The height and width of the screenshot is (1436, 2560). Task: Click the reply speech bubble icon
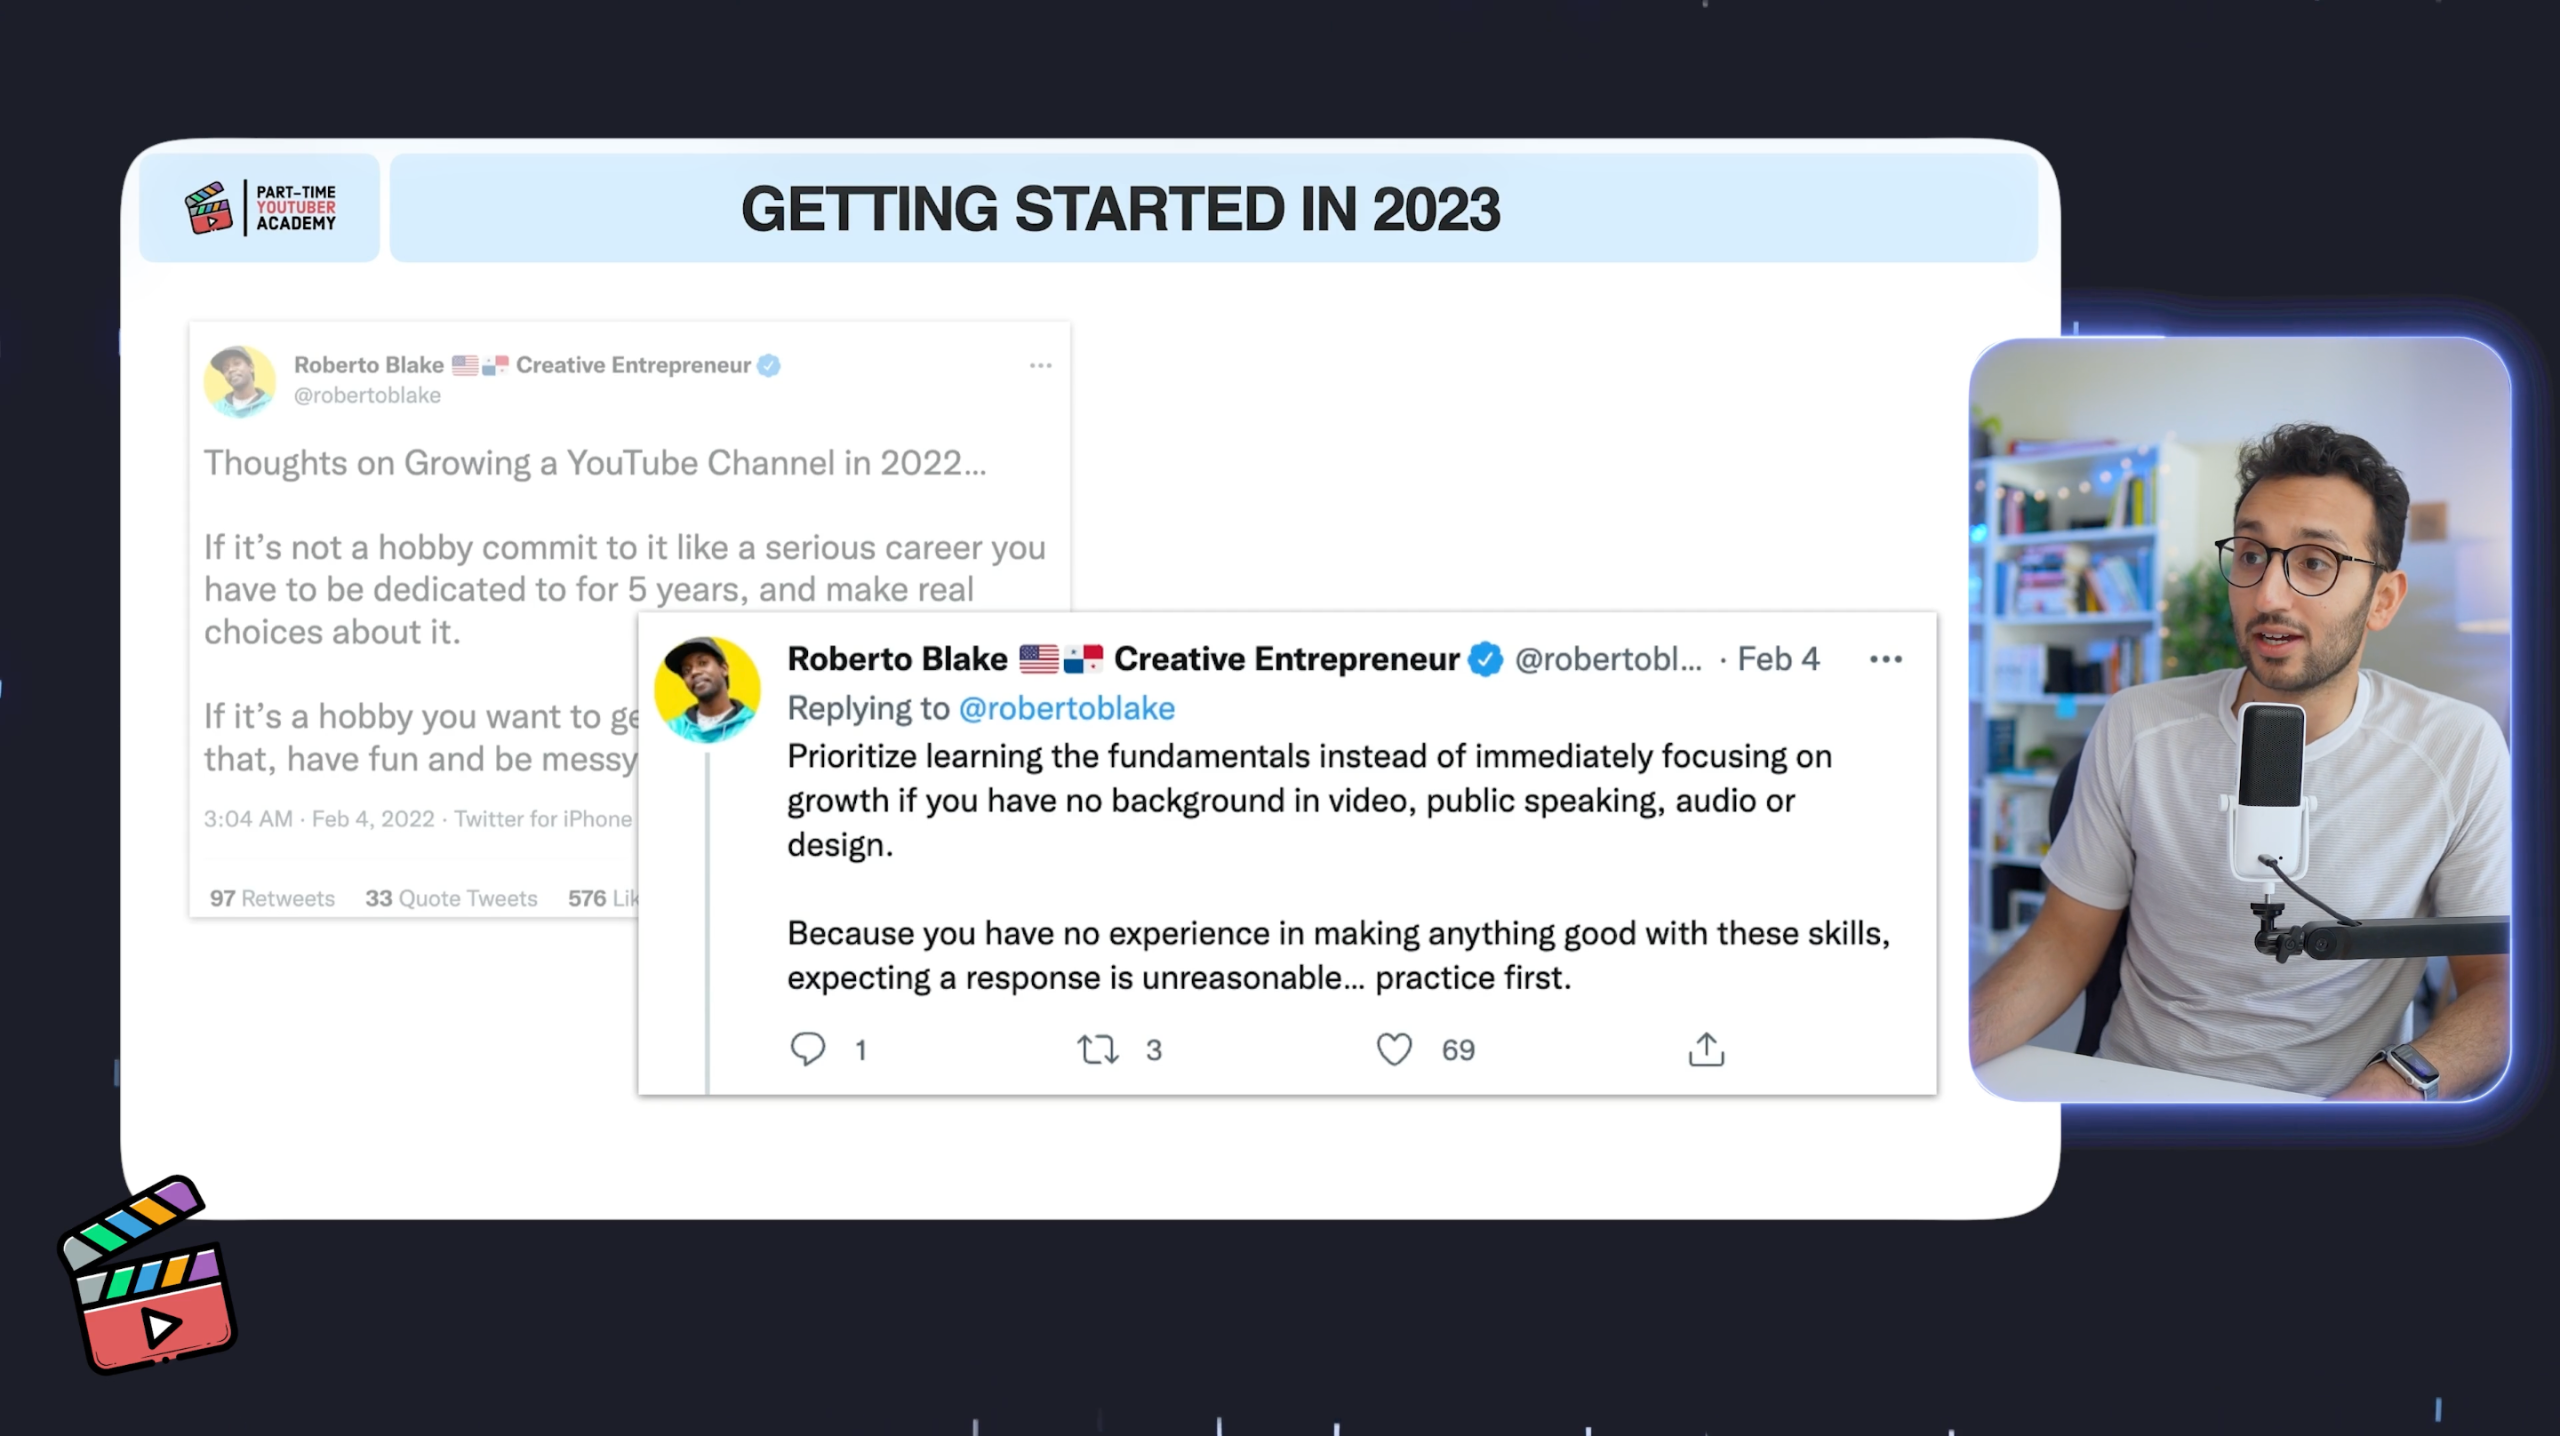point(807,1049)
